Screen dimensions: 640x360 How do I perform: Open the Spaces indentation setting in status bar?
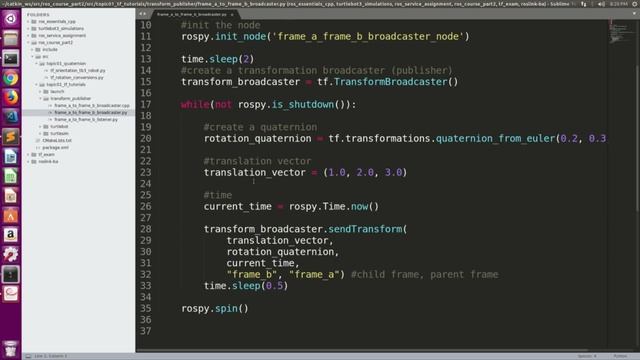click(x=587, y=356)
